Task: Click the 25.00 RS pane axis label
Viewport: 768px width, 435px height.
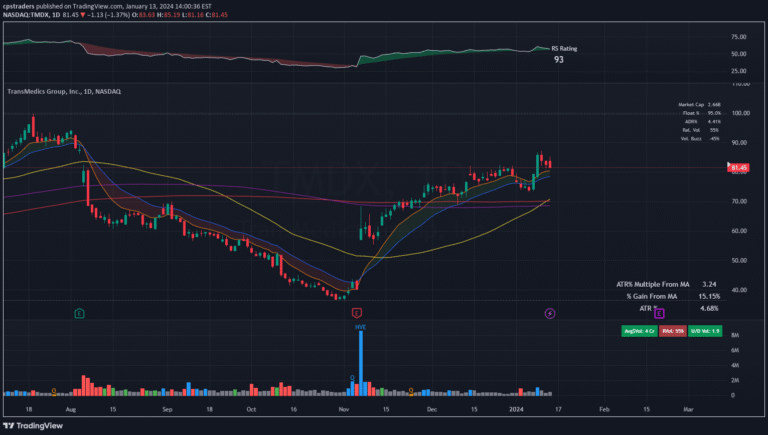Action: point(739,71)
